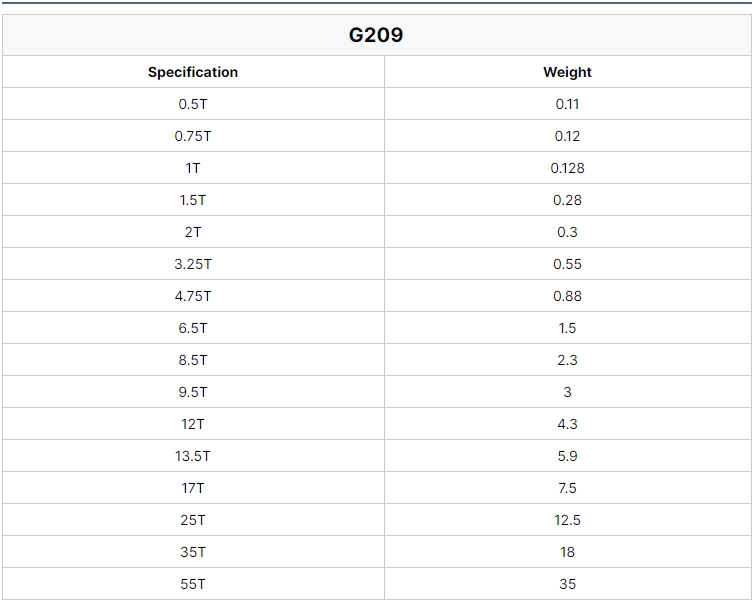Click the 0.75T specification cell
Screen dimensions: 755x602
click(x=193, y=136)
